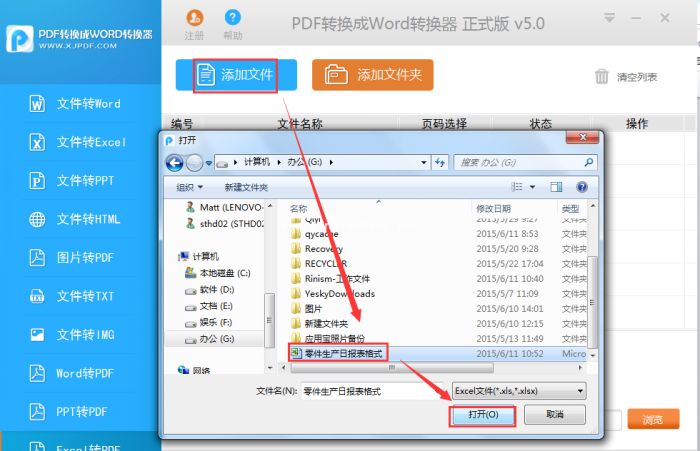Viewport: 700px width, 451px height.
Task: Click the 修改日期 column header
Action: point(493,208)
